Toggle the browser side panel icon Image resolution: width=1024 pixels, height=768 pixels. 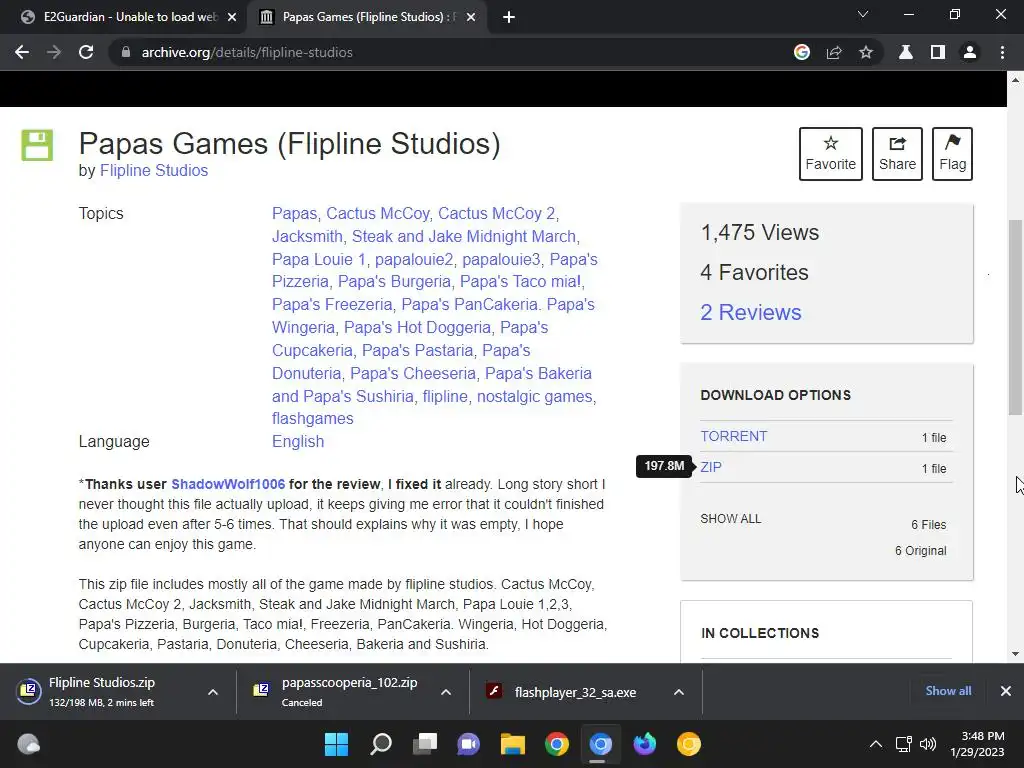coord(938,52)
